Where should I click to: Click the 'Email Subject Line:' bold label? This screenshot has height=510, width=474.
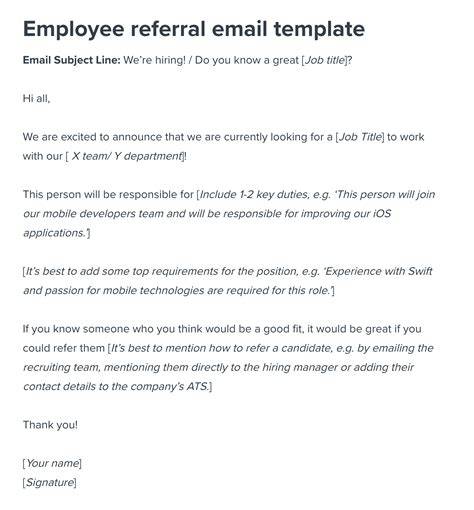tap(71, 60)
